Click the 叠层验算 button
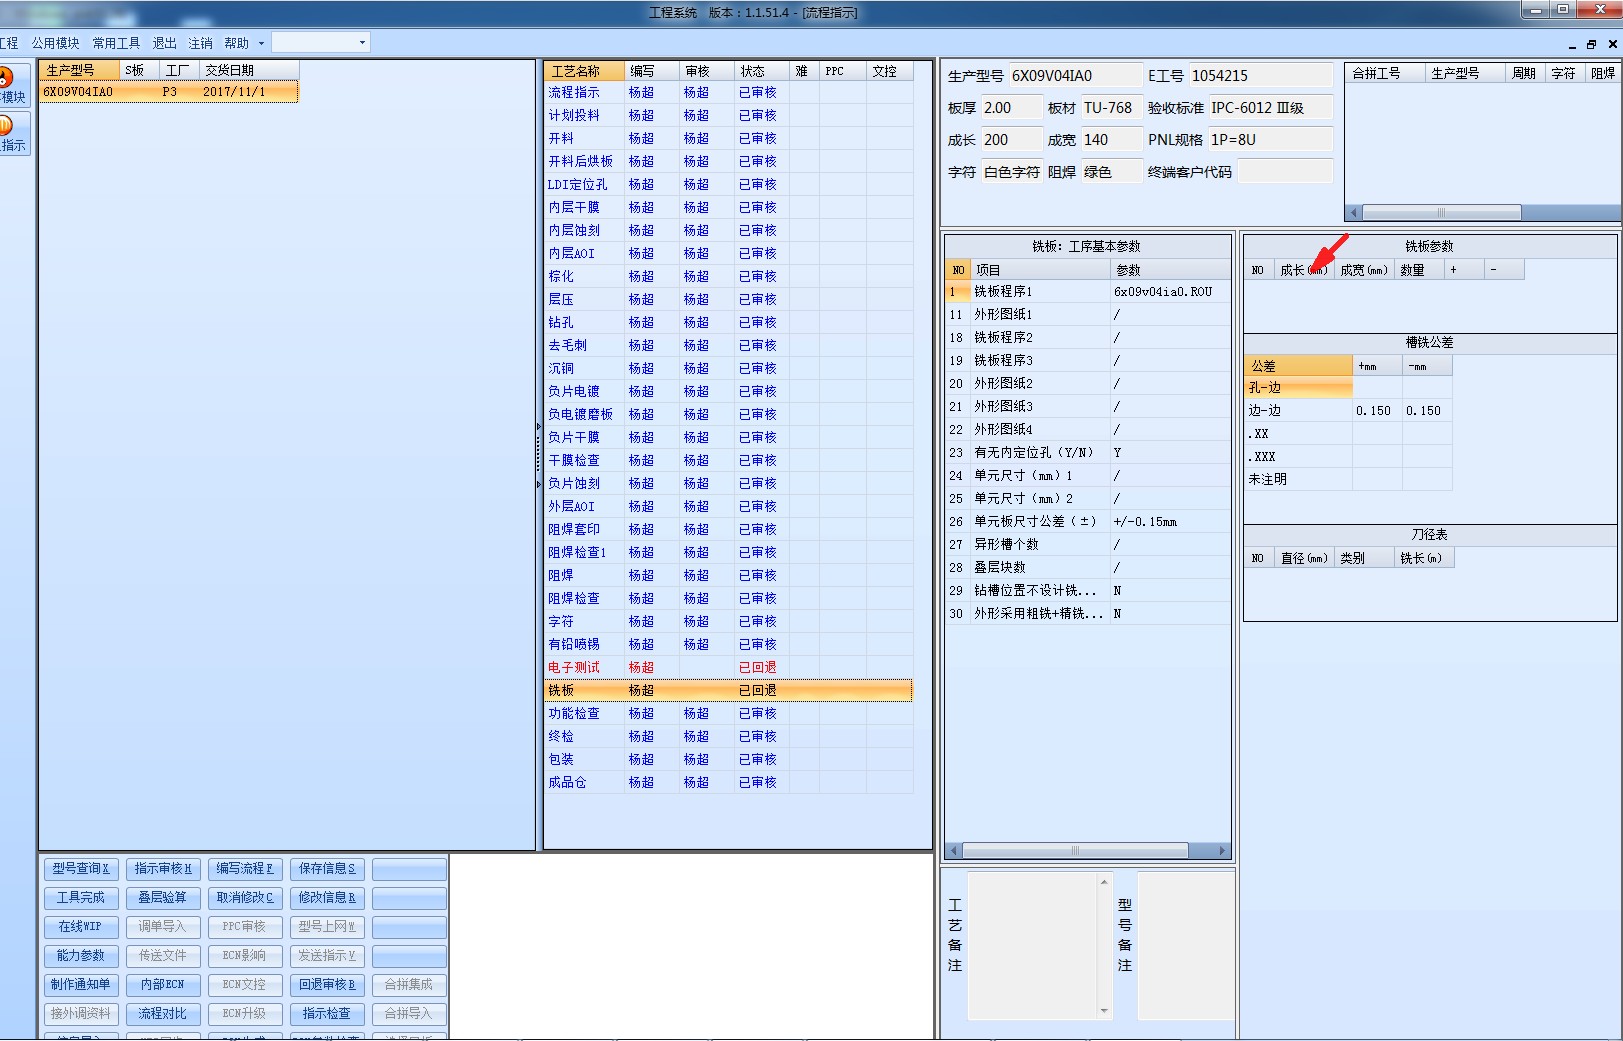The height and width of the screenshot is (1041, 1623). click(x=163, y=898)
